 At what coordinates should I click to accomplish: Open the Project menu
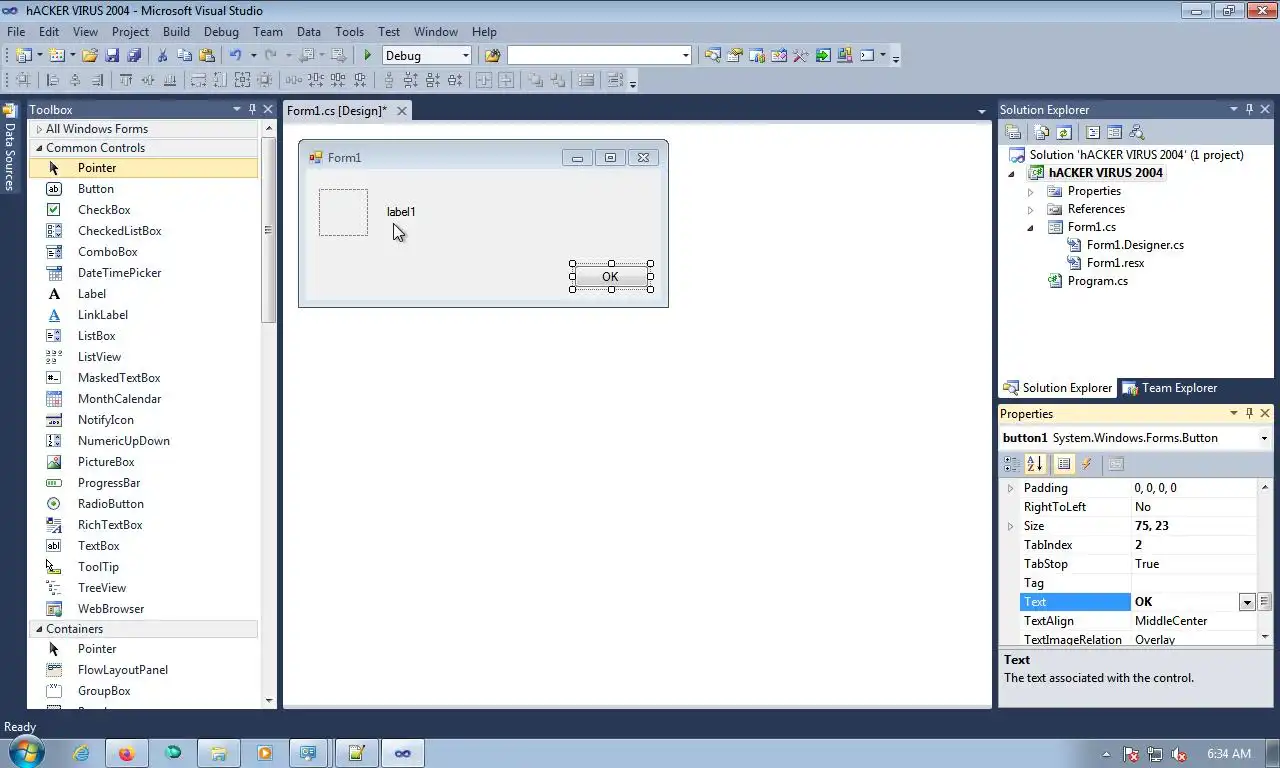click(130, 32)
